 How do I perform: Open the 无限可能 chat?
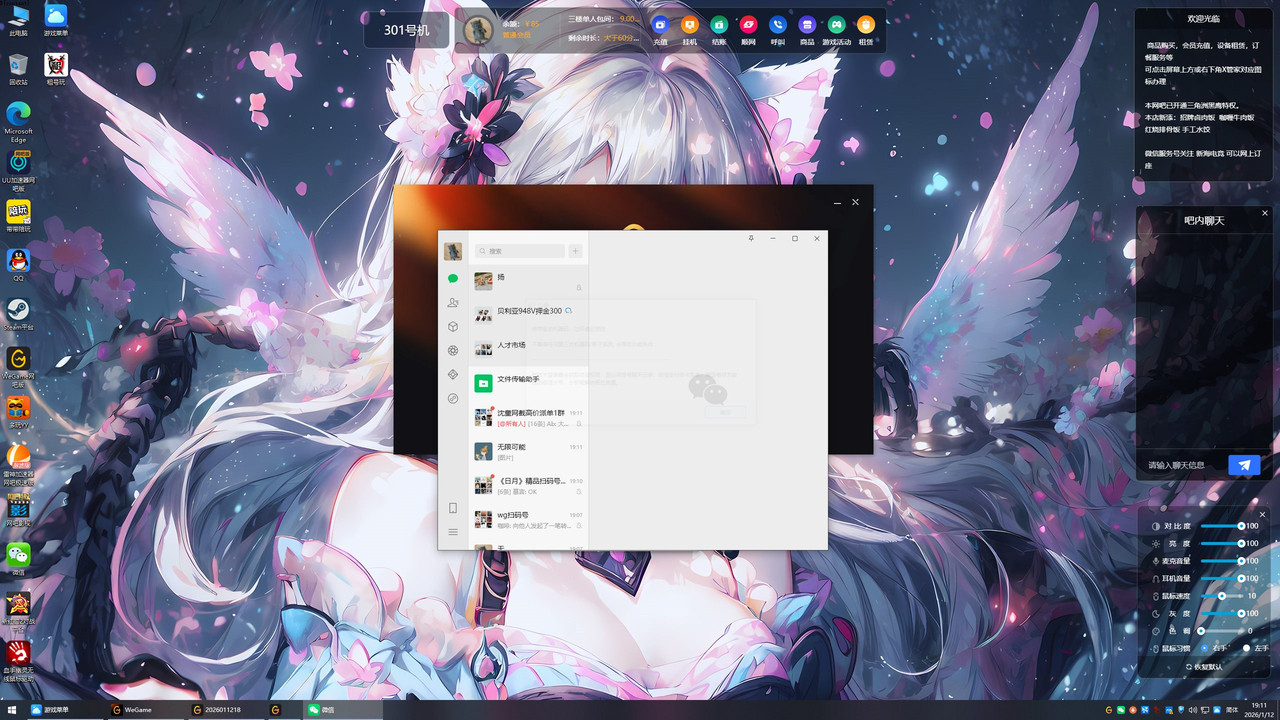(528, 451)
